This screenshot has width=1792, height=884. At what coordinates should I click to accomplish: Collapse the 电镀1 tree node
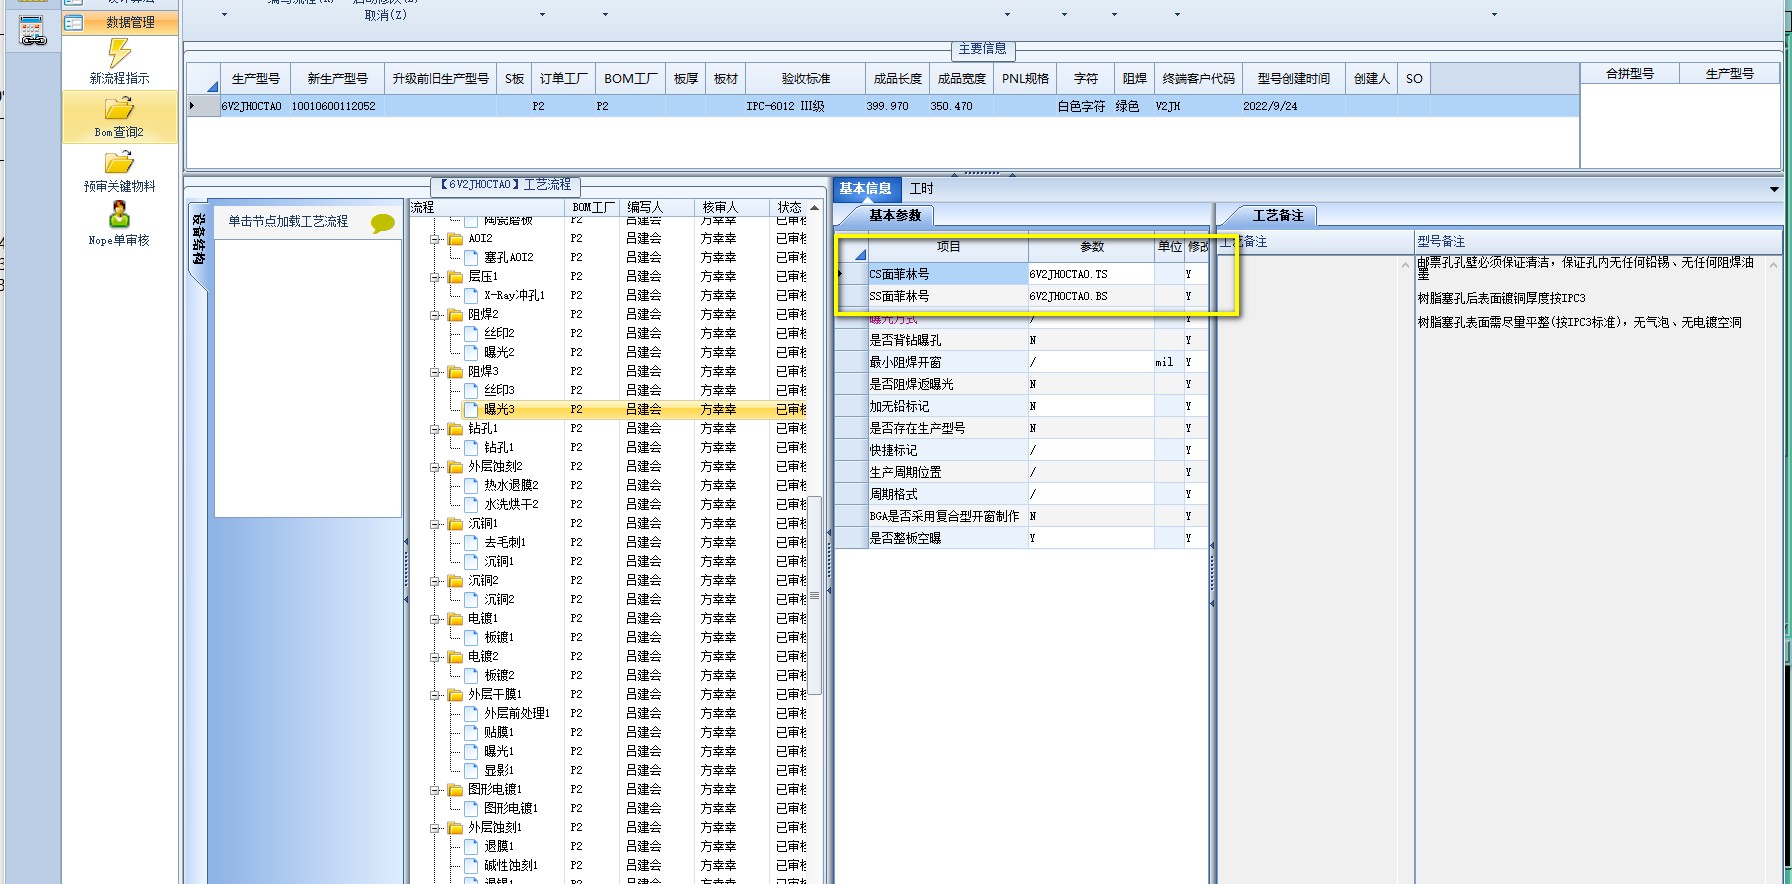pyautogui.click(x=437, y=619)
